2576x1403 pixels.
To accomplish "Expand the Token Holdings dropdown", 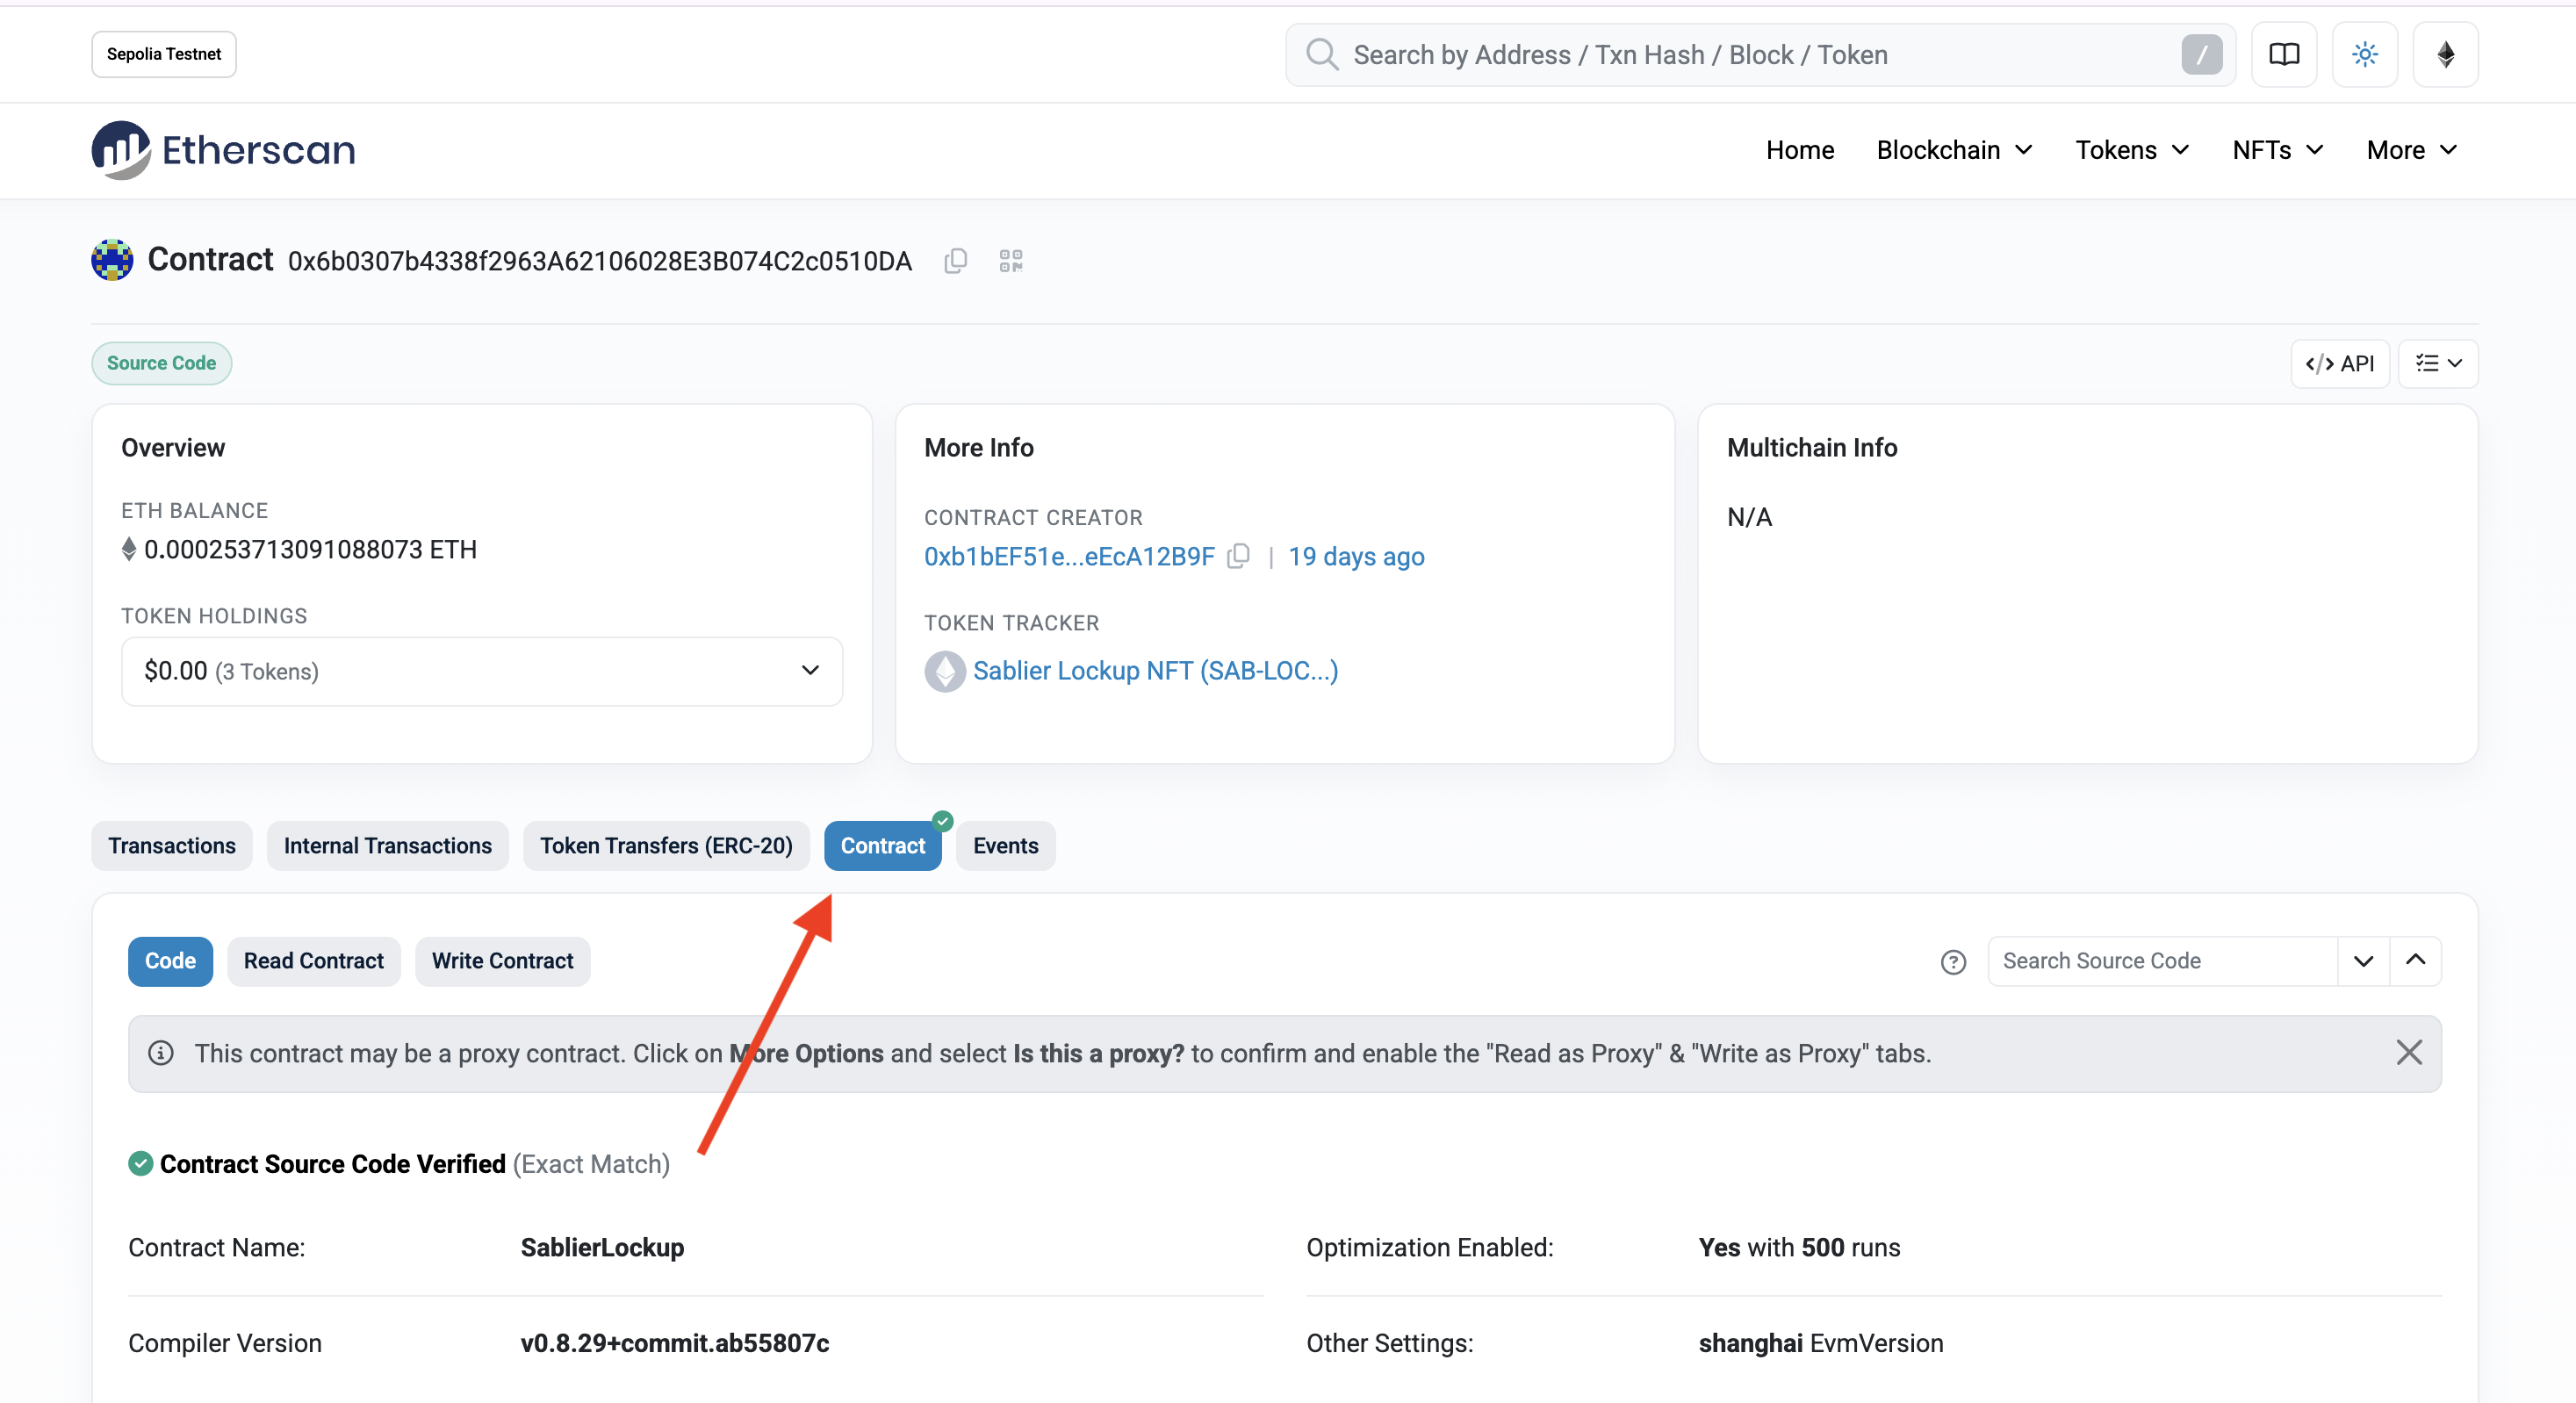I will [809, 671].
